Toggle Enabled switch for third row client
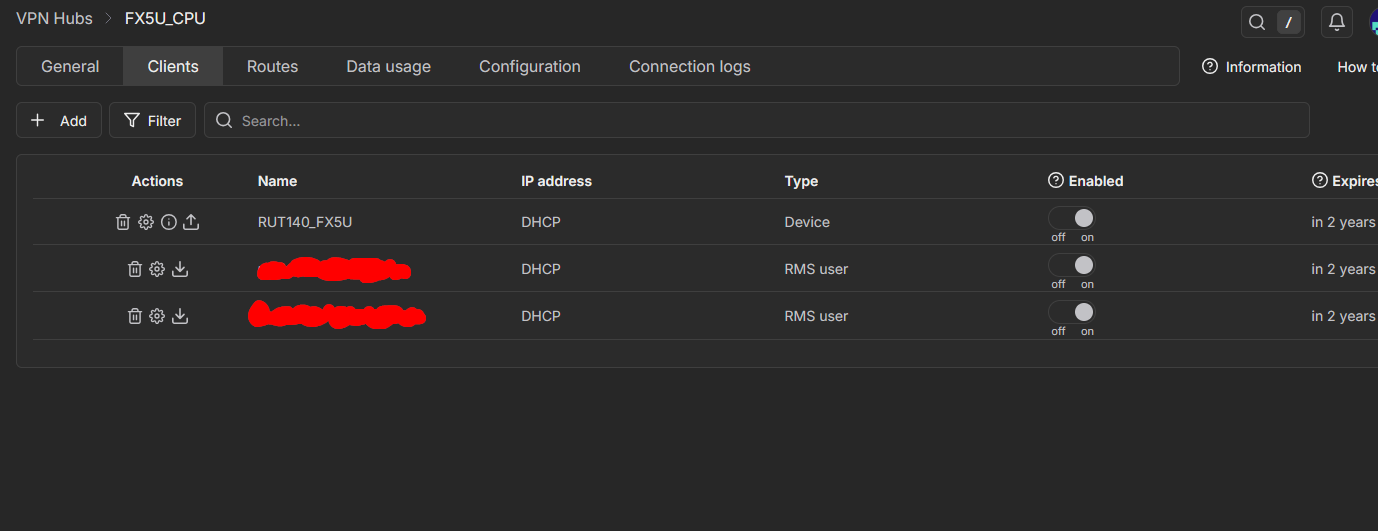This screenshot has height=531, width=1378. 1072,312
